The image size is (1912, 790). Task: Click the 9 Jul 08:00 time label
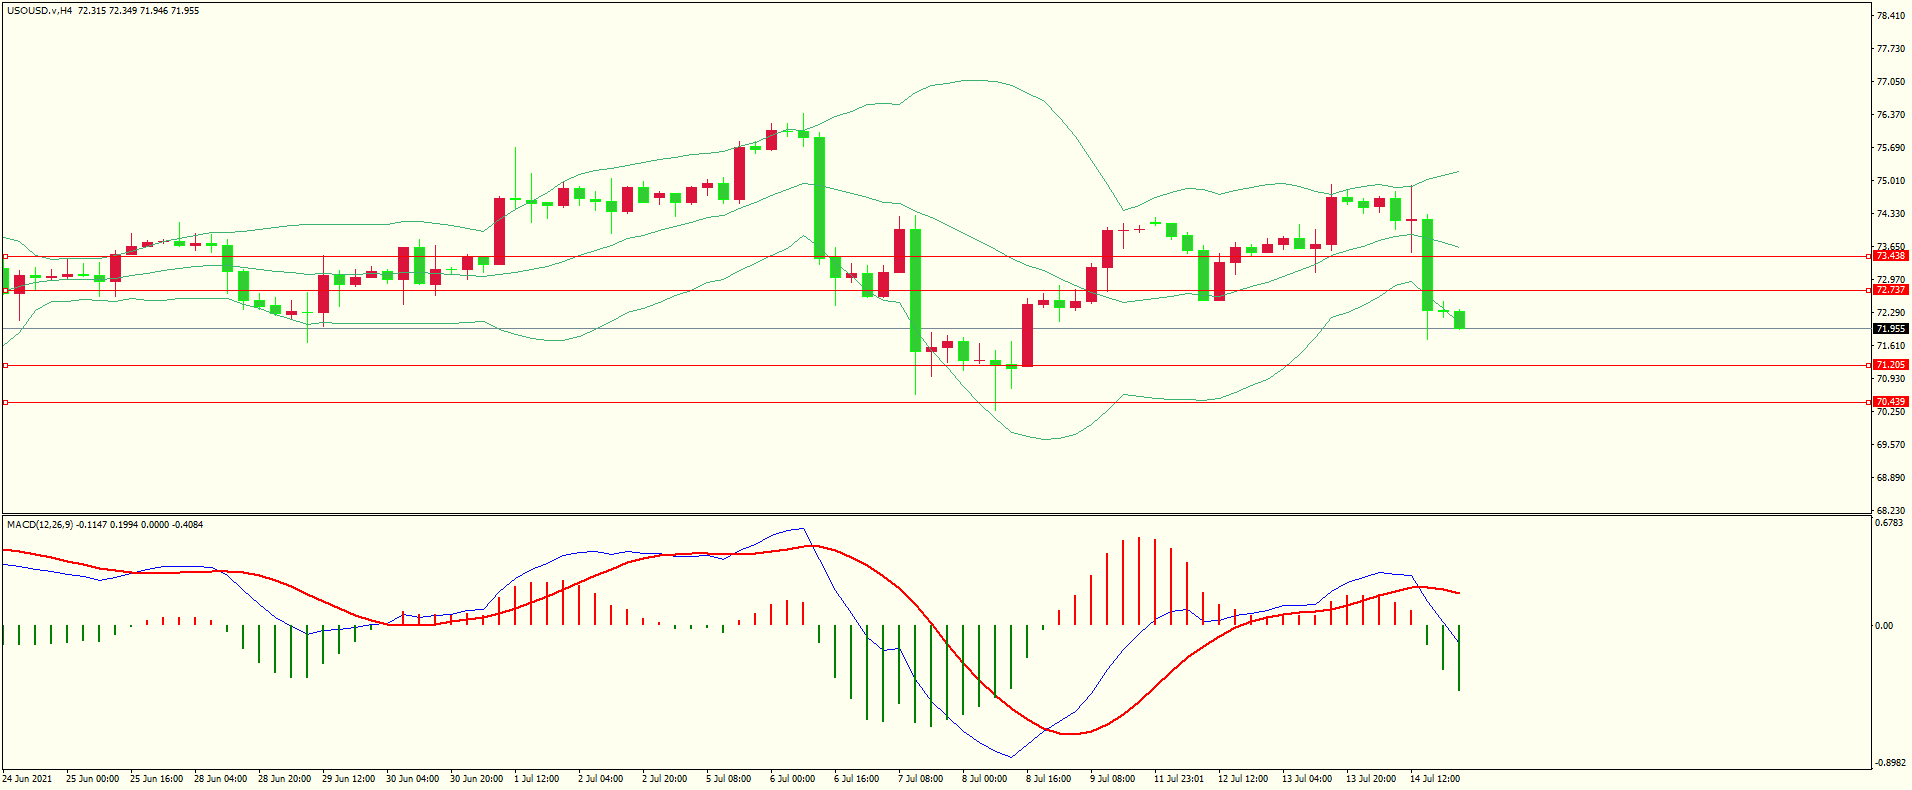(1113, 779)
